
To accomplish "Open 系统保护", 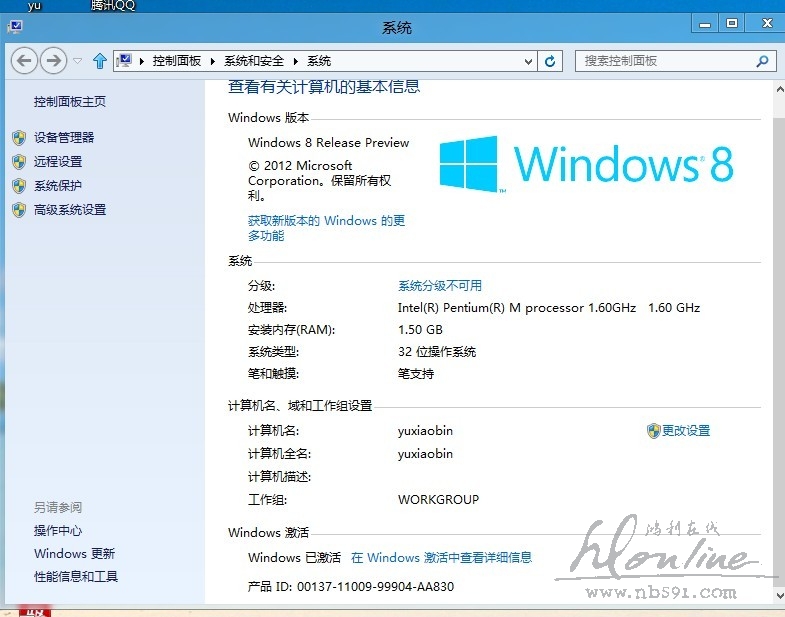I will pos(58,185).
